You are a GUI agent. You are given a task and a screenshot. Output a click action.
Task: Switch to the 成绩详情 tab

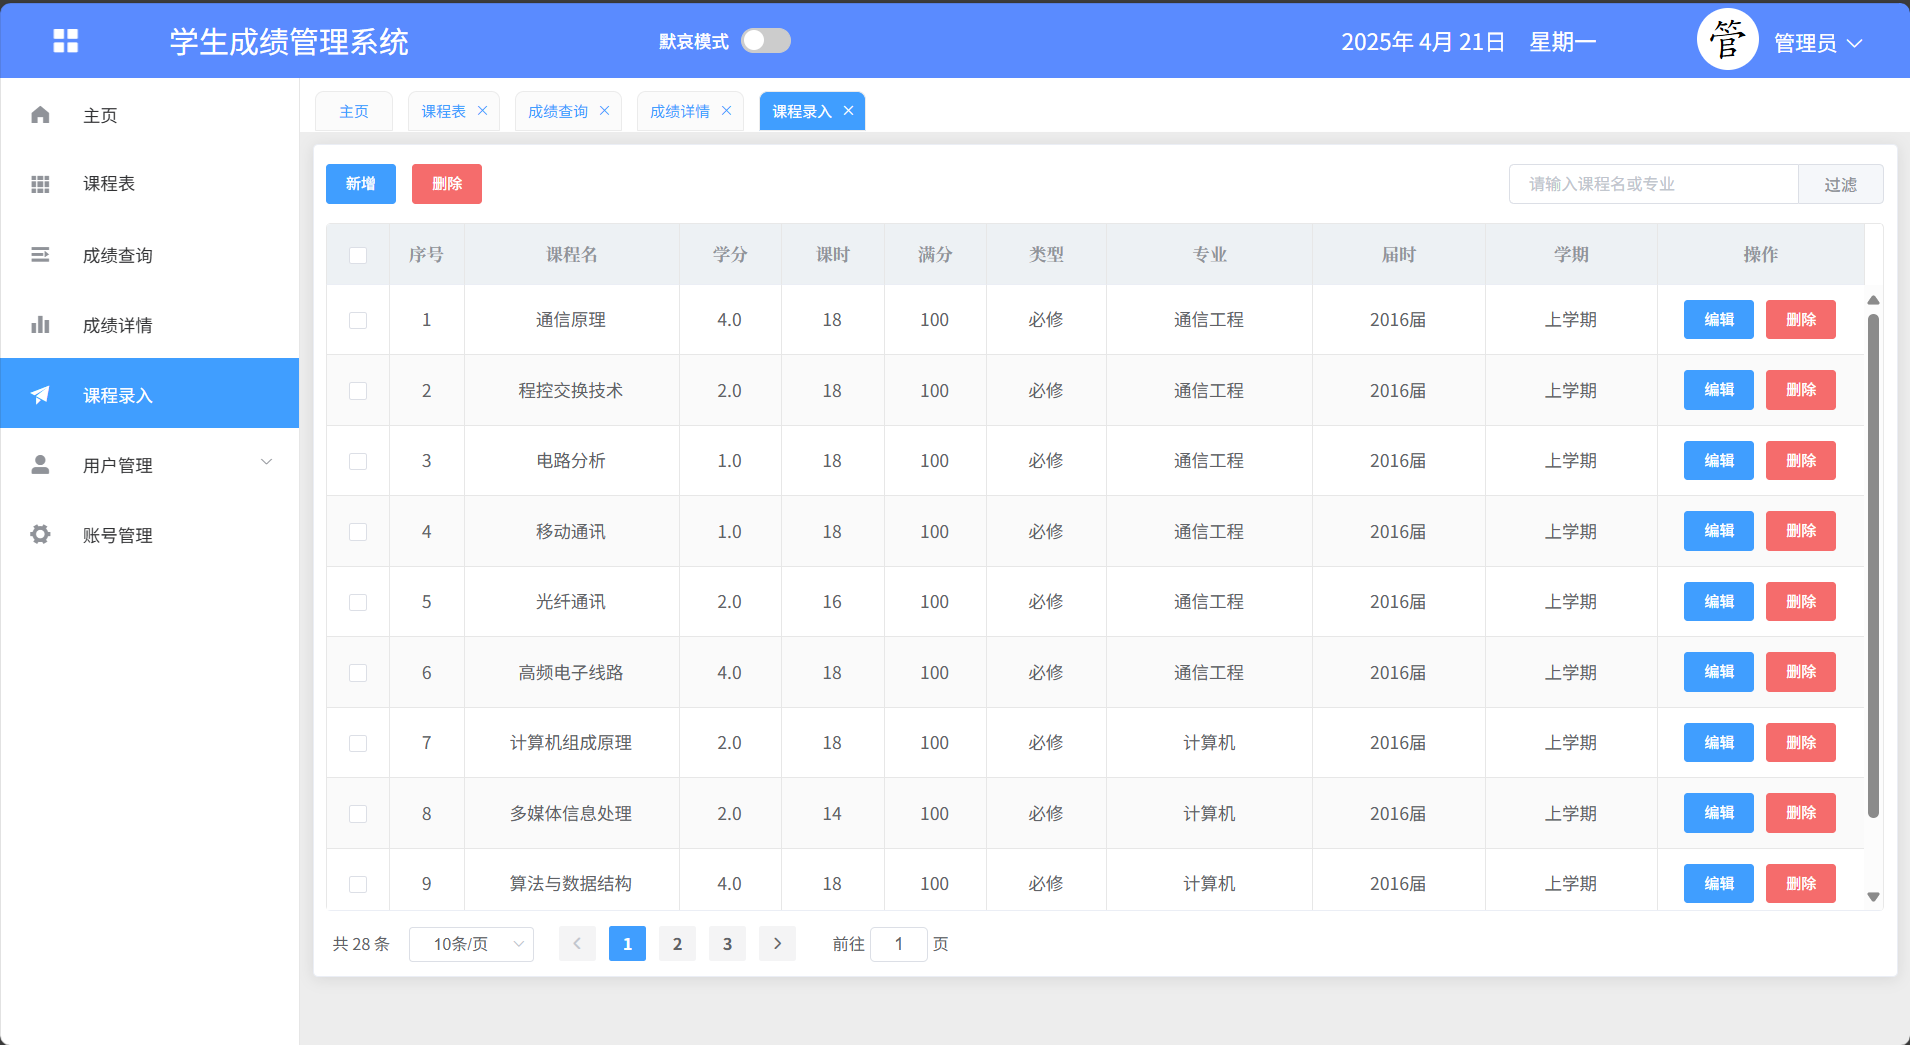click(x=679, y=111)
